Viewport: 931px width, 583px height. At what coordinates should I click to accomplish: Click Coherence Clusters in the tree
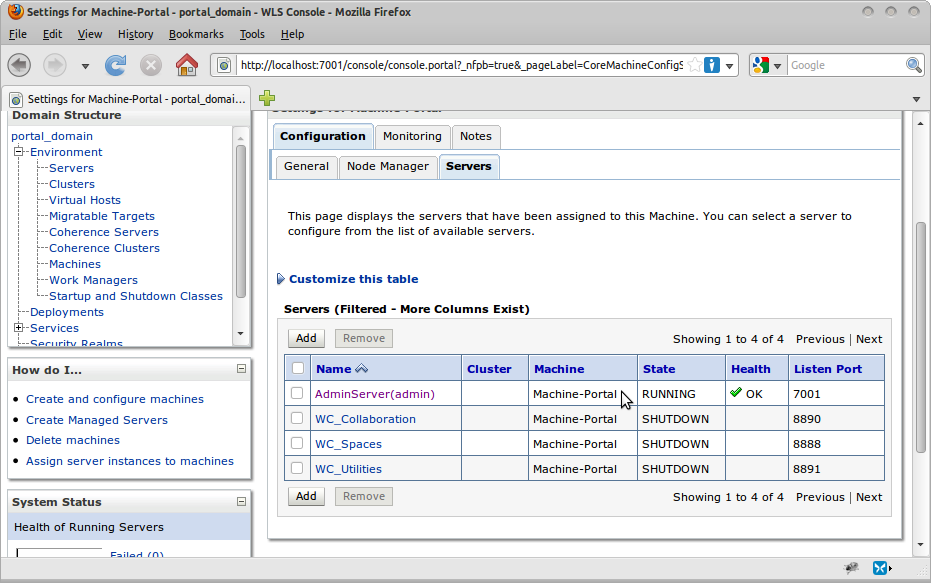tap(104, 248)
